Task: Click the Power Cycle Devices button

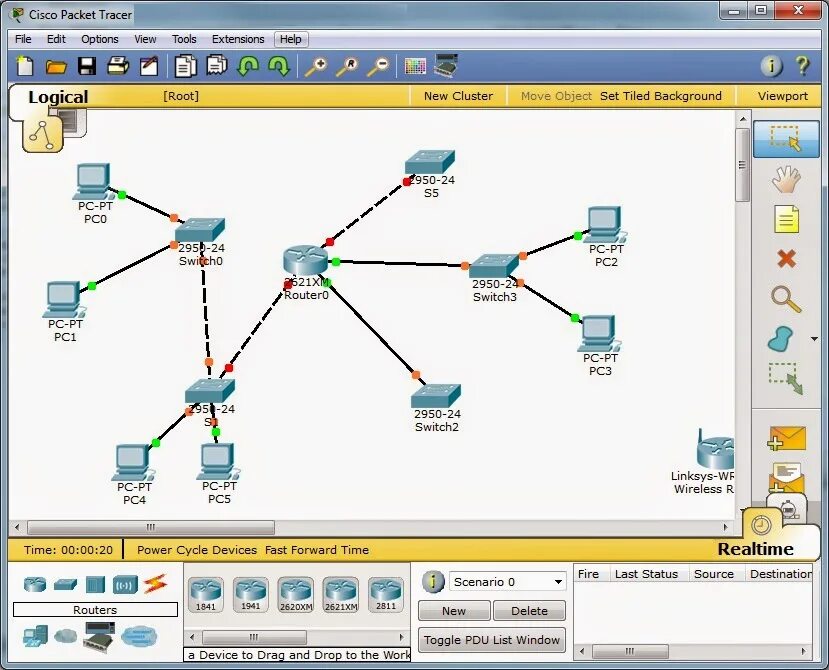Action: (x=196, y=549)
